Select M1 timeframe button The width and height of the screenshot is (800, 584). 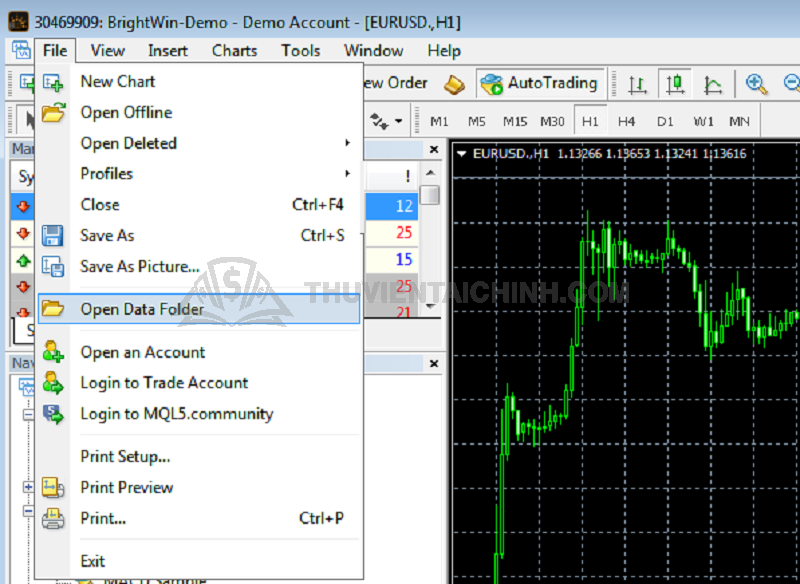[x=439, y=121]
